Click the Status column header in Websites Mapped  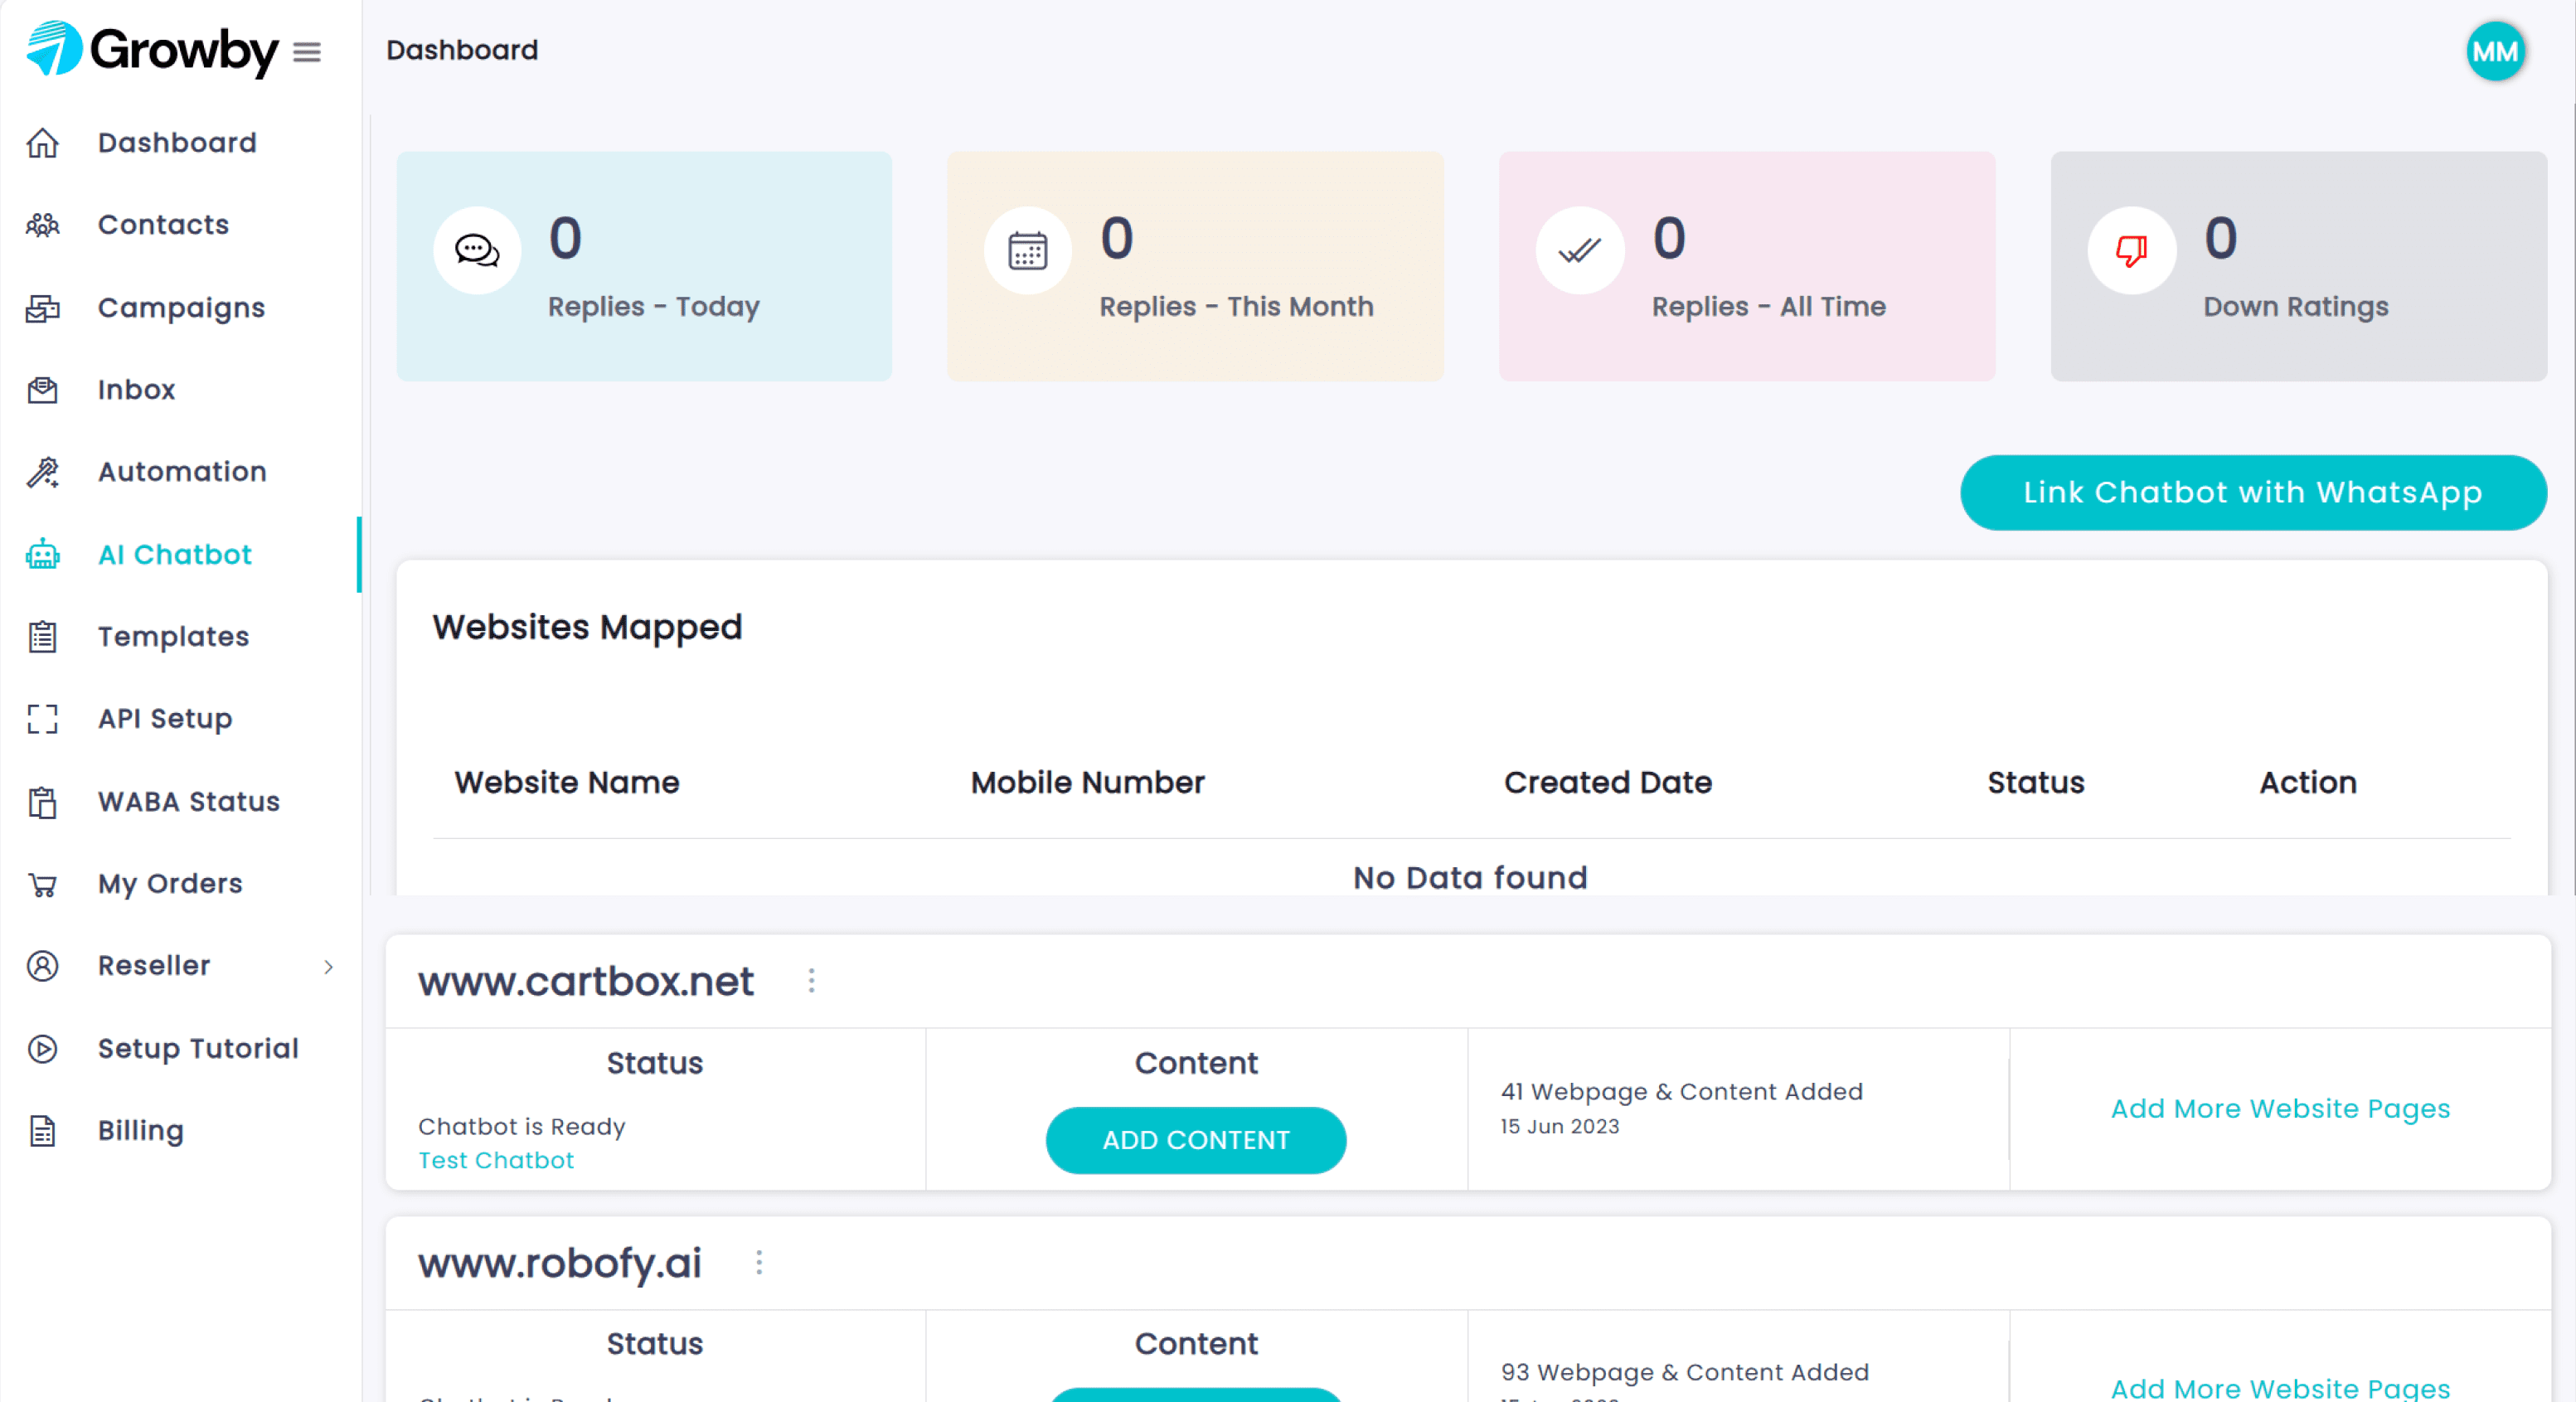(x=2036, y=782)
